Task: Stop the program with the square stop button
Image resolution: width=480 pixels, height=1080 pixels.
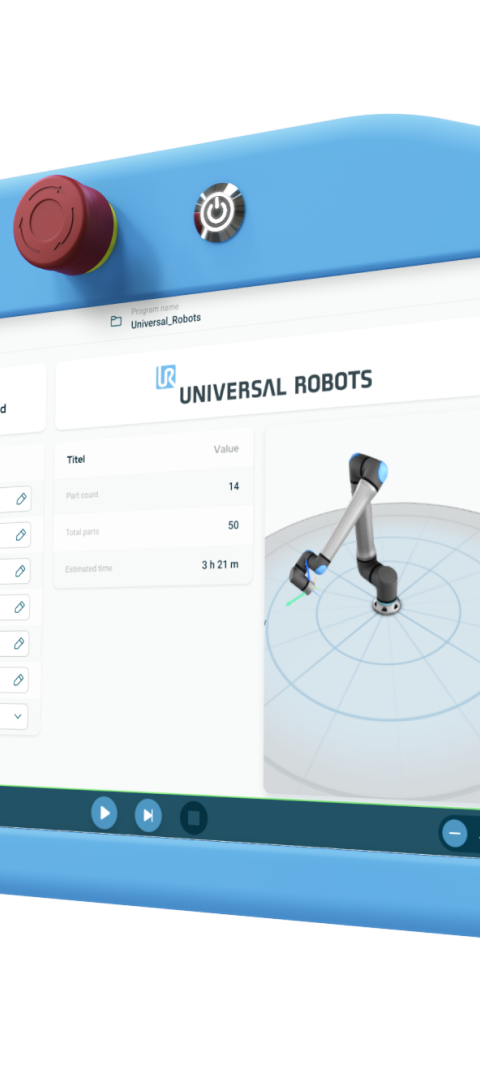Action: (x=194, y=818)
